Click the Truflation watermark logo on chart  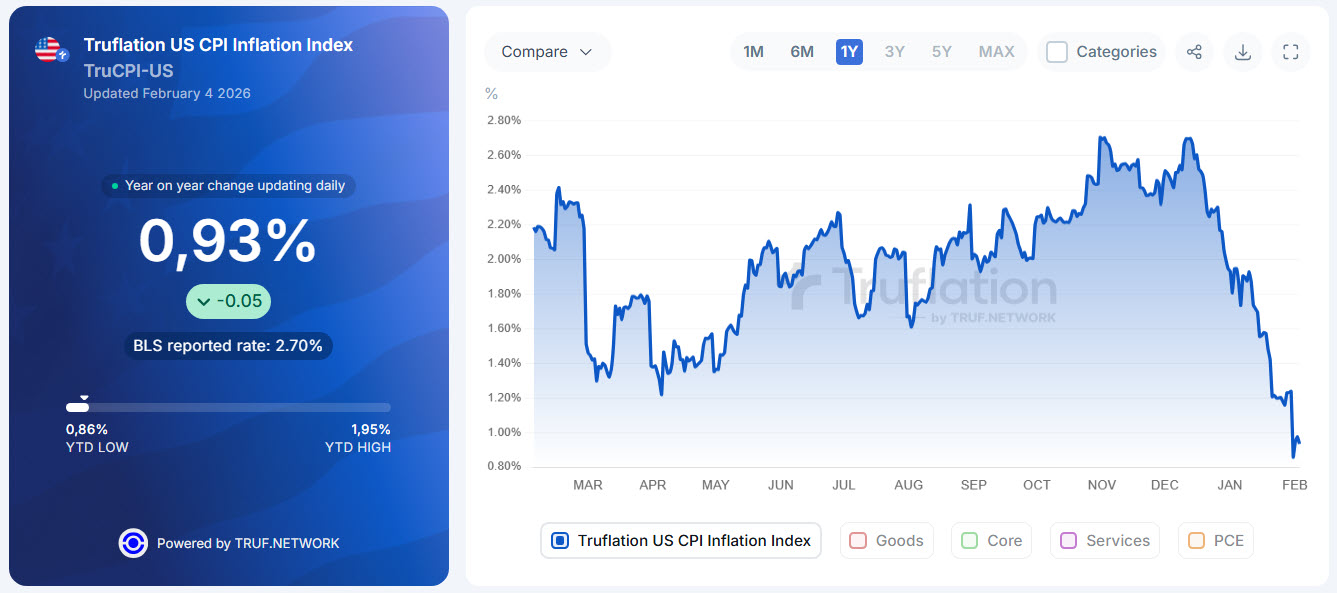click(x=923, y=292)
